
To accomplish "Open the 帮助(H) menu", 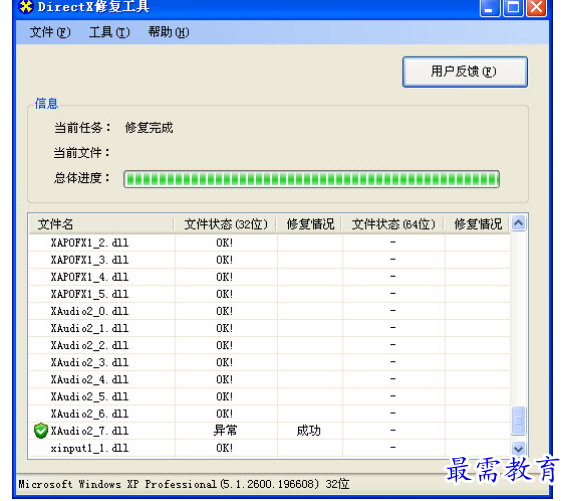I will pos(168,32).
